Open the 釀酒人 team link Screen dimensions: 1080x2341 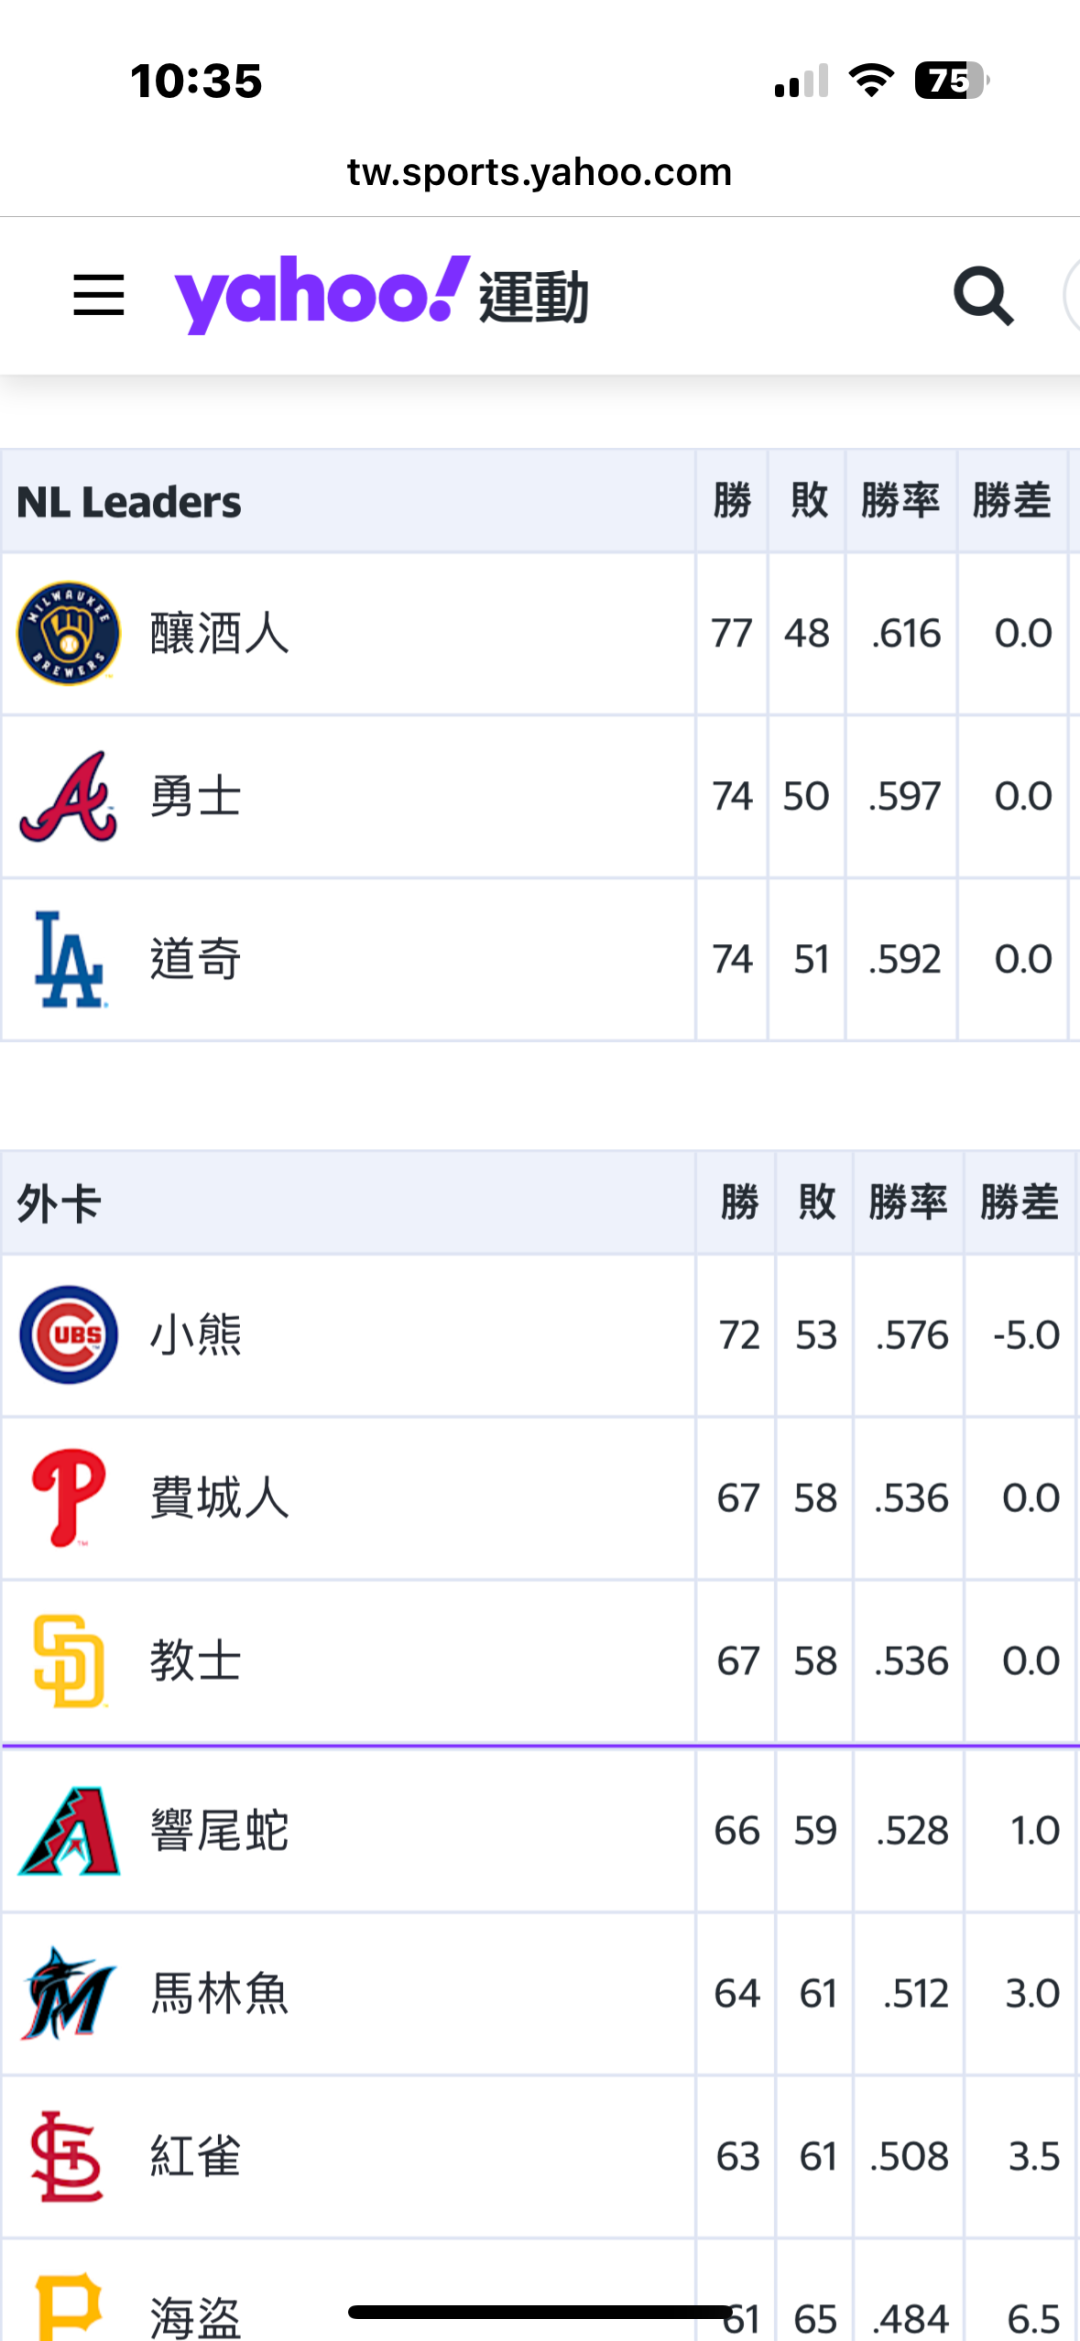click(x=220, y=634)
